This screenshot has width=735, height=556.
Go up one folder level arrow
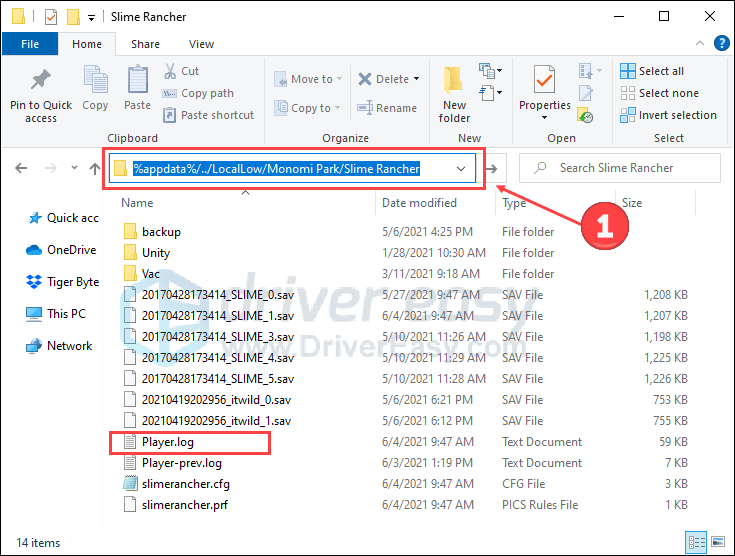click(95, 168)
